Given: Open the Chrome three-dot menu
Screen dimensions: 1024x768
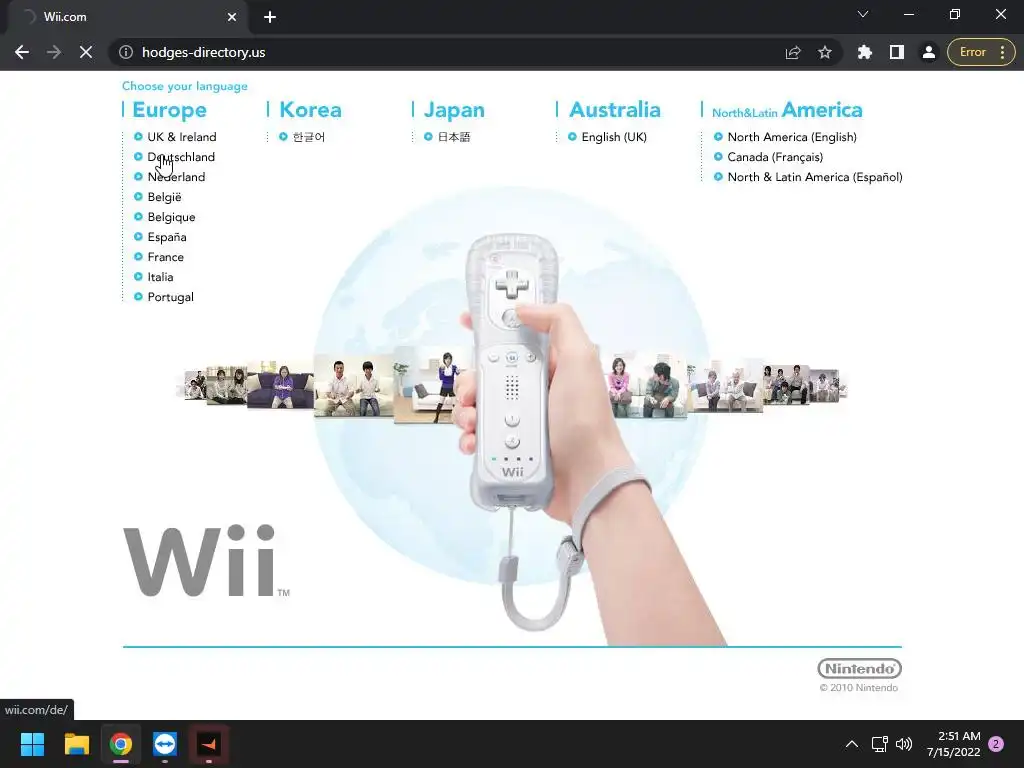Looking at the screenshot, I should coord(1002,52).
